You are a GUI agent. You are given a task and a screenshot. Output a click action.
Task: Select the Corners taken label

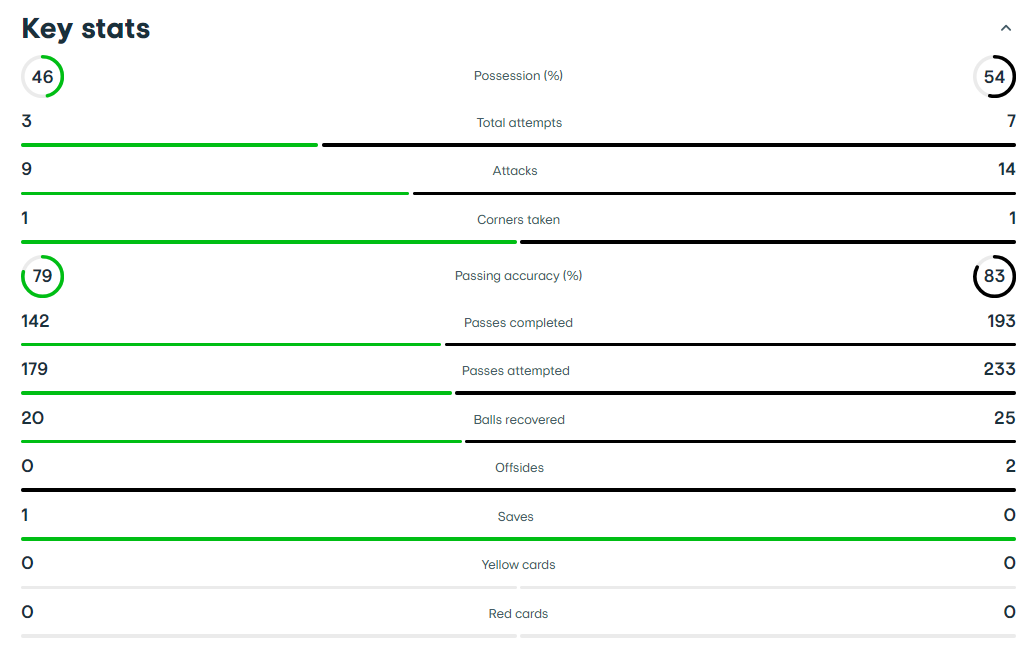(x=518, y=220)
